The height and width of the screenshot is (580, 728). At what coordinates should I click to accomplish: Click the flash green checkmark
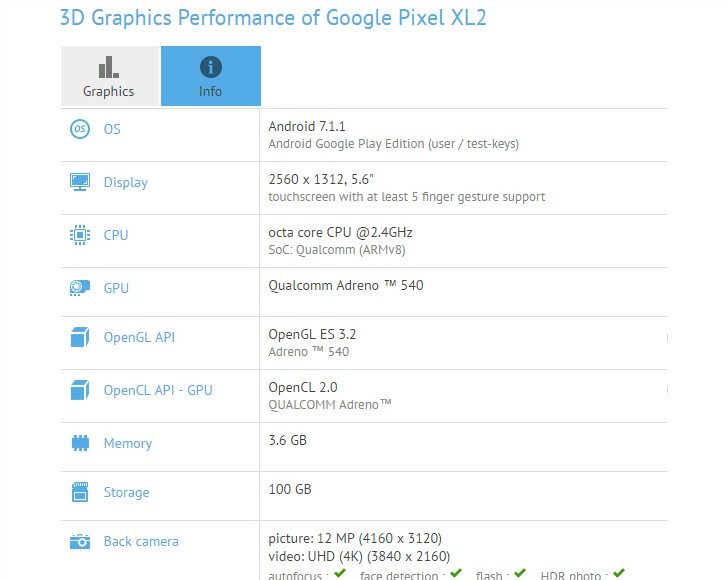(519, 574)
